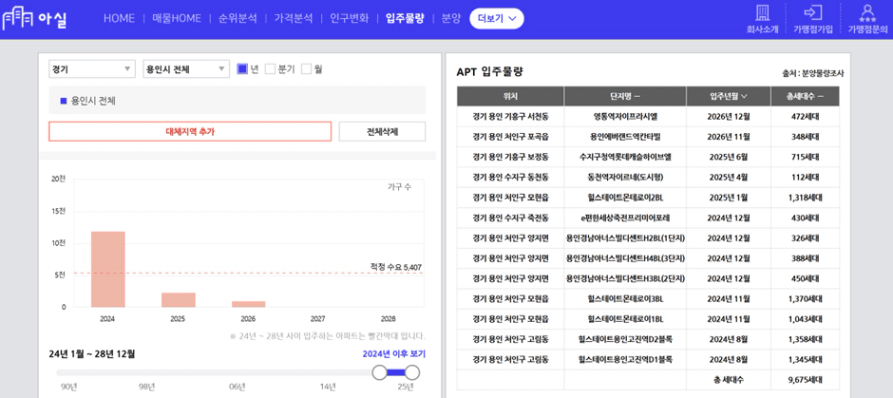This screenshot has height=398, width=893.
Task: Click the 대체지역 추가 button
Action: [x=190, y=132]
